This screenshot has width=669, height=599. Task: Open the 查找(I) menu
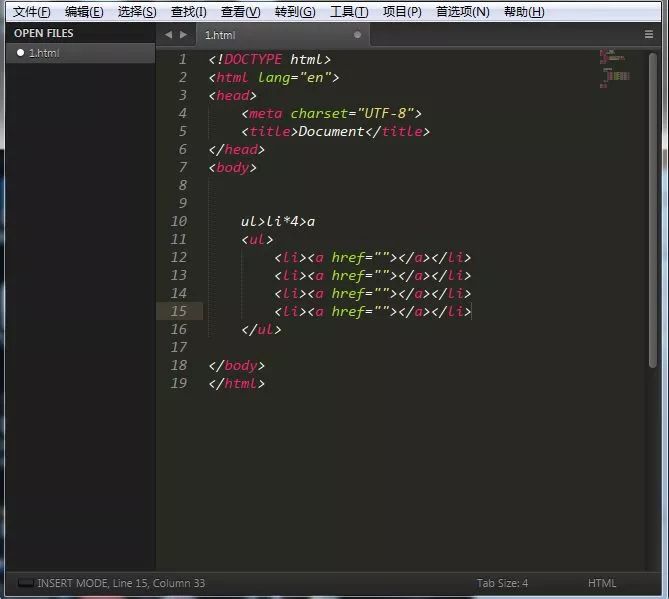(189, 12)
